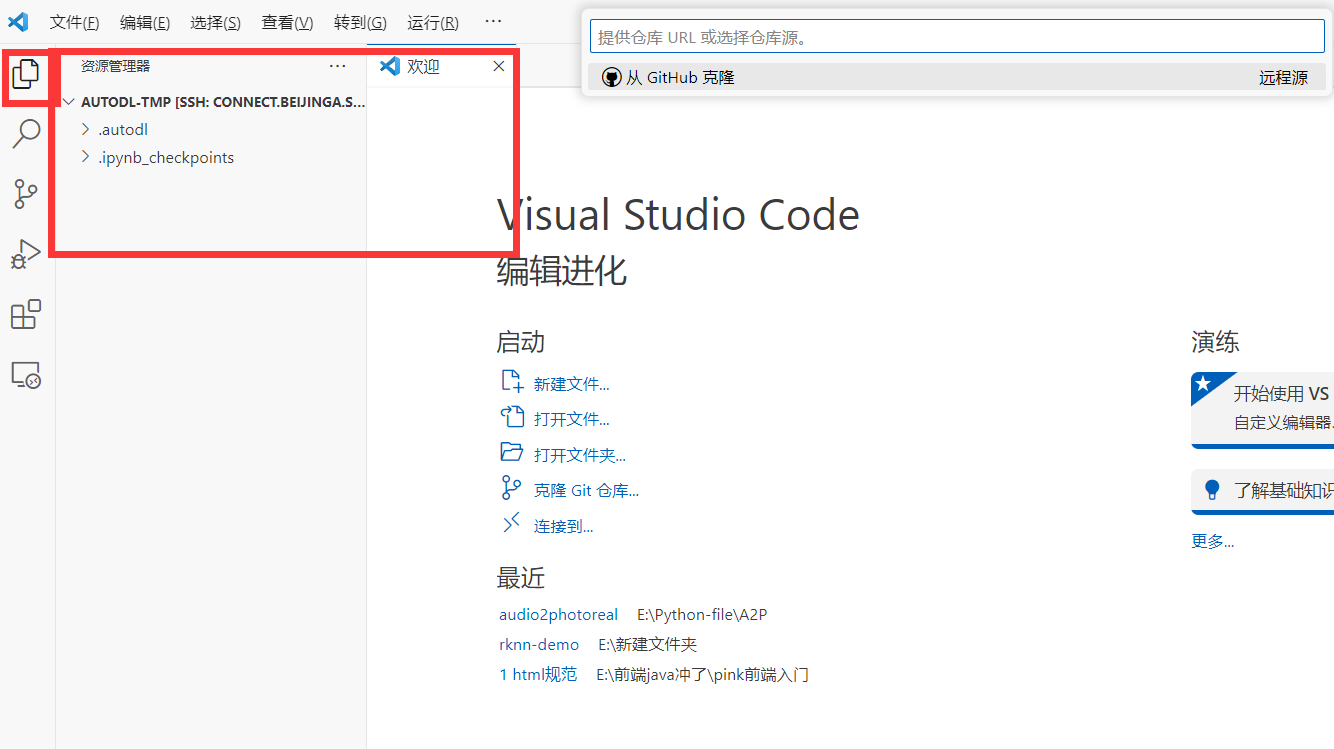The image size is (1334, 749).
Task: Click the path E:\前端java冲了\pink前端入门
Action: pyautogui.click(x=702, y=675)
